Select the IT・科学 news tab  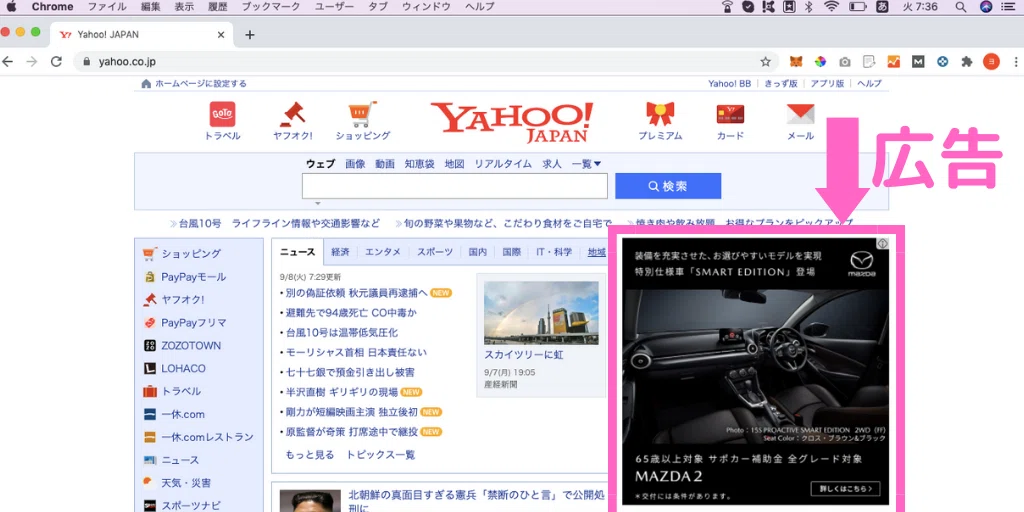click(554, 252)
